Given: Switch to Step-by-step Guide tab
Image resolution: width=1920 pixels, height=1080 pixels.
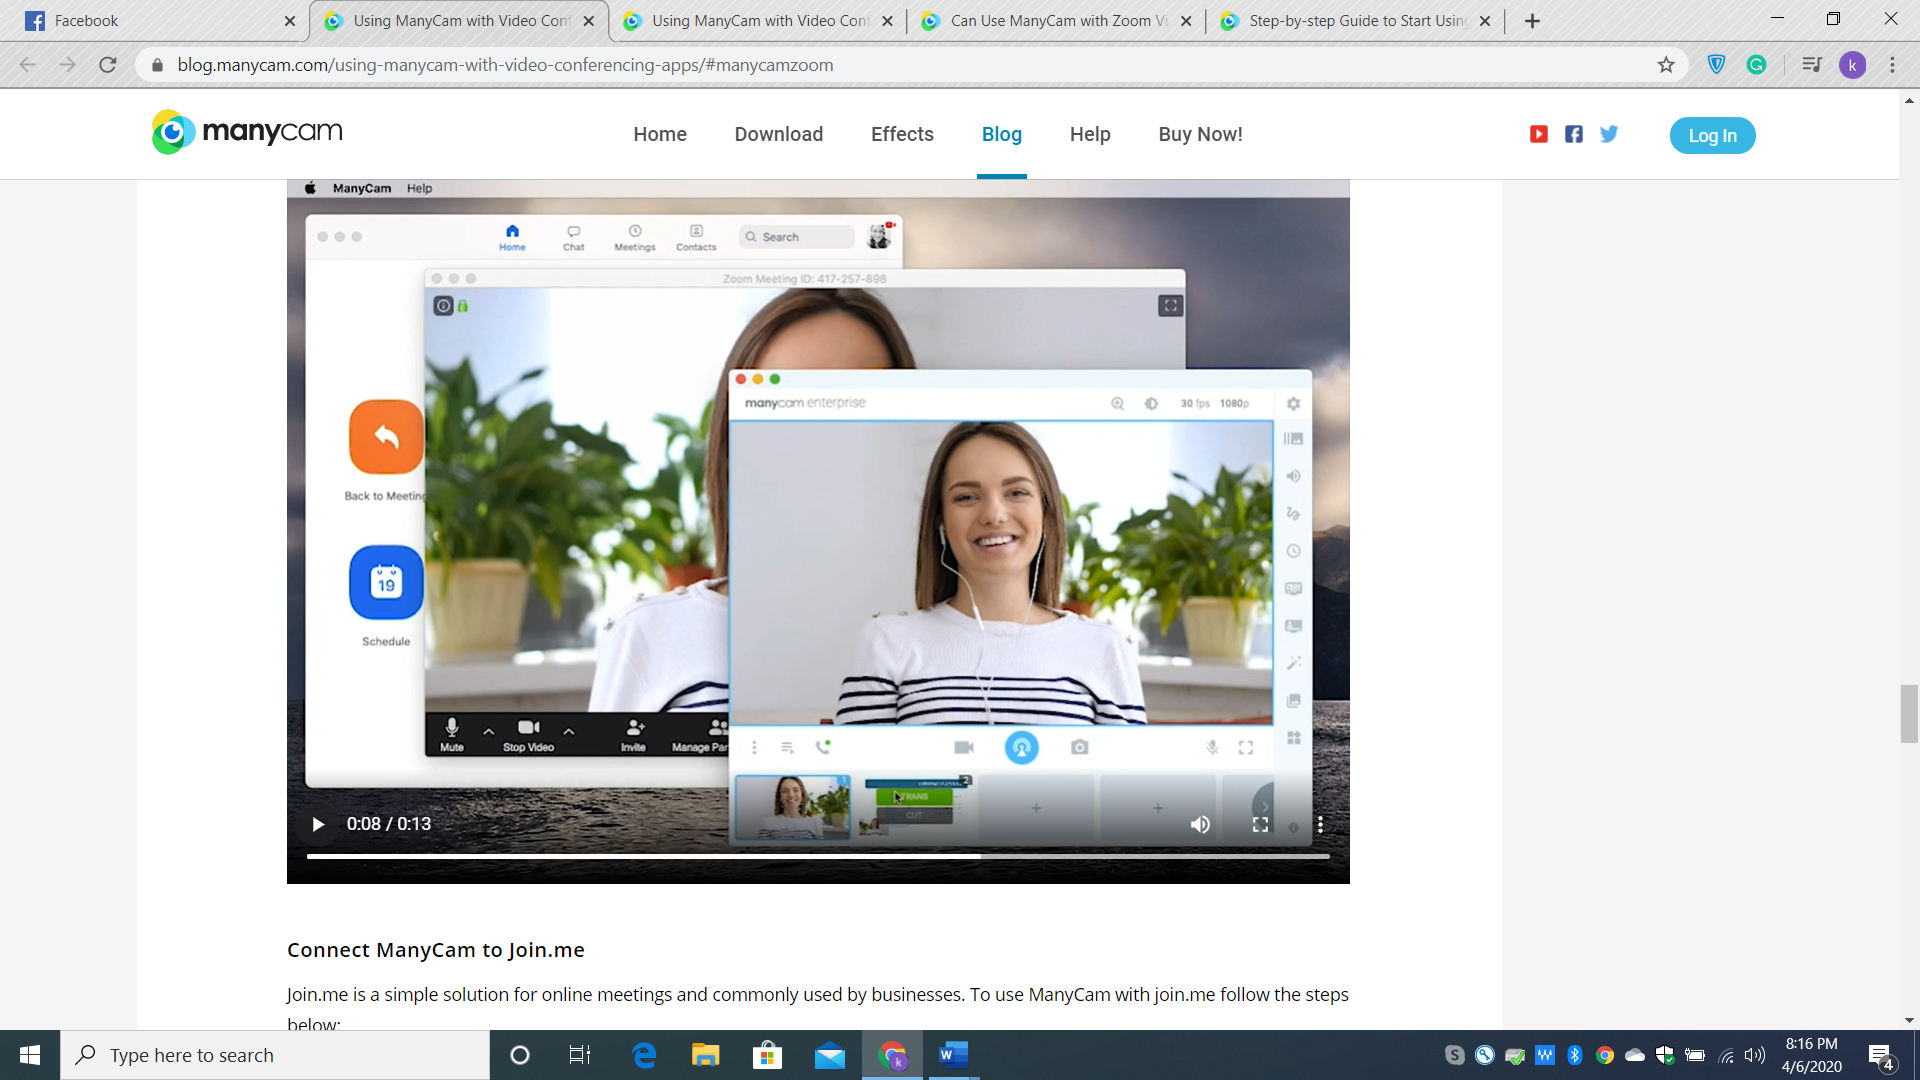Looking at the screenshot, I should tap(1354, 21).
